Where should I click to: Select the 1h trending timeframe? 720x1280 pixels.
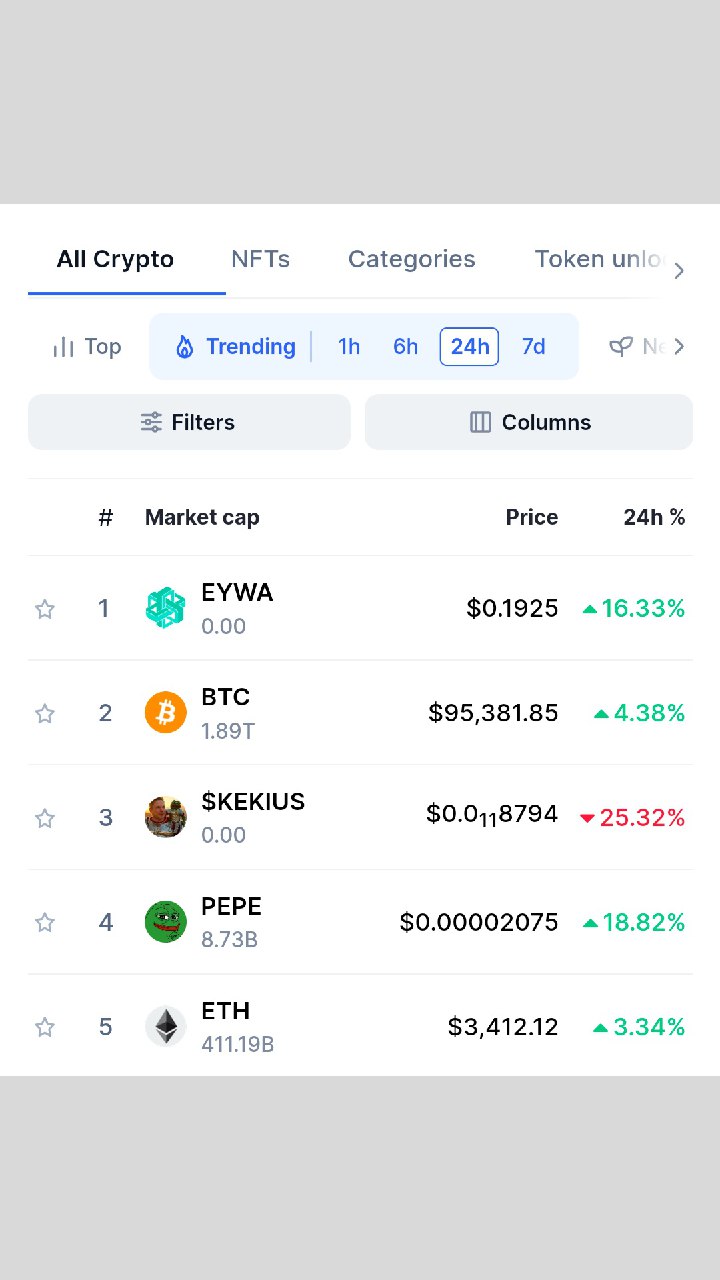coord(349,347)
